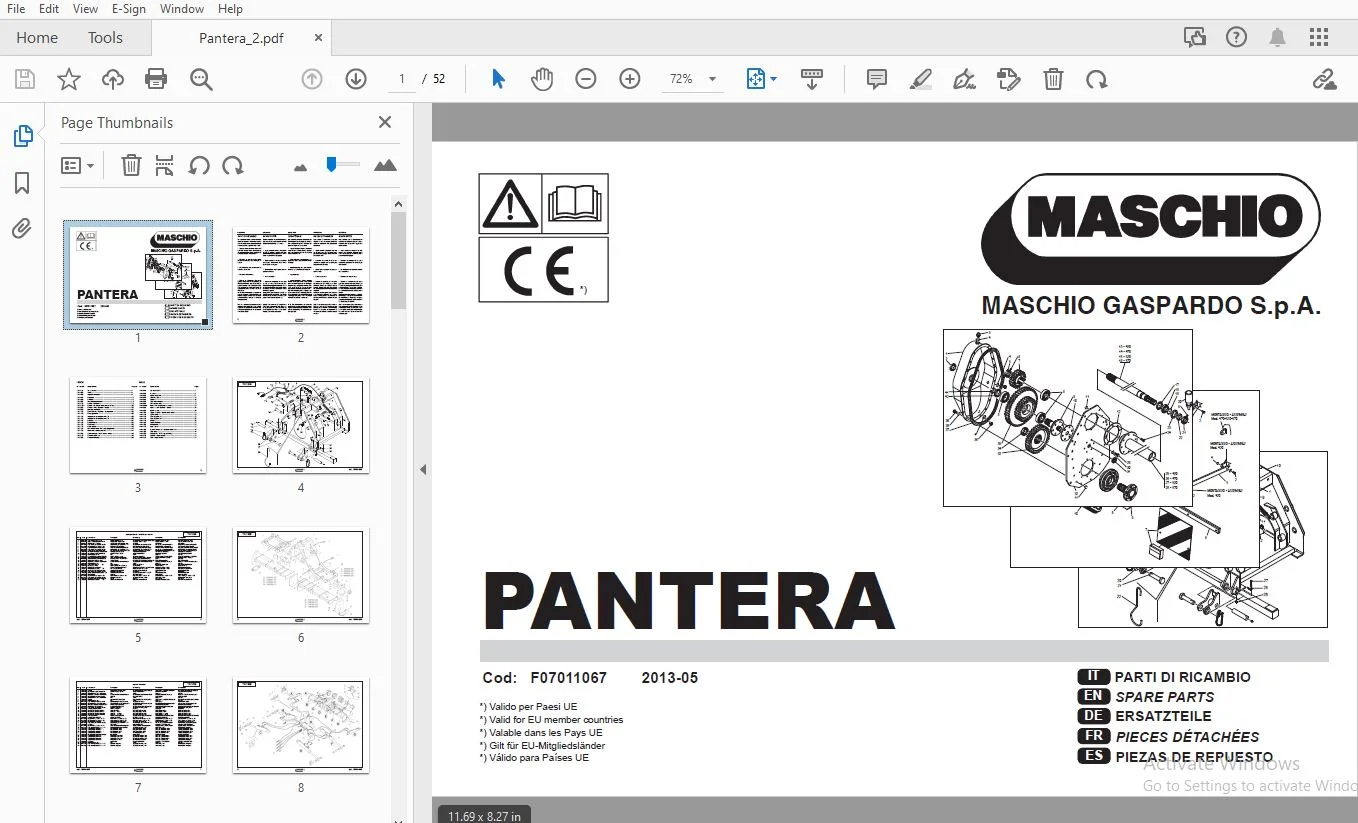Click the scrolling mode keyboard icon
This screenshot has width=1358, height=823.
coord(812,79)
